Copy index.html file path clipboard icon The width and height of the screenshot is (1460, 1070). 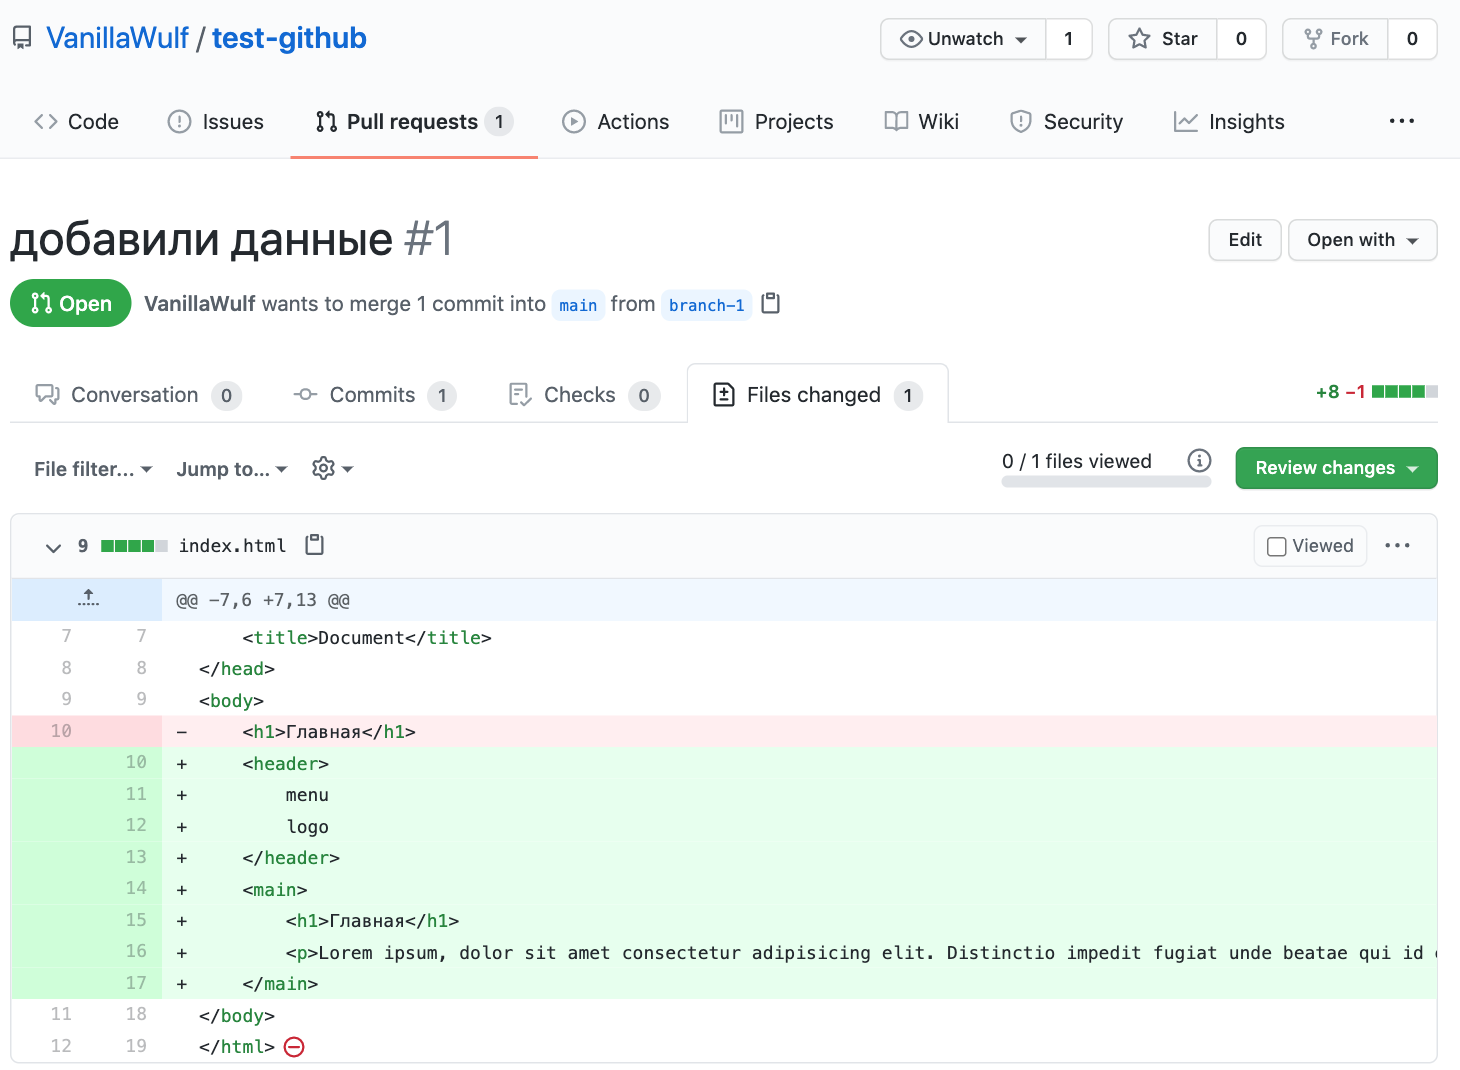point(315,545)
